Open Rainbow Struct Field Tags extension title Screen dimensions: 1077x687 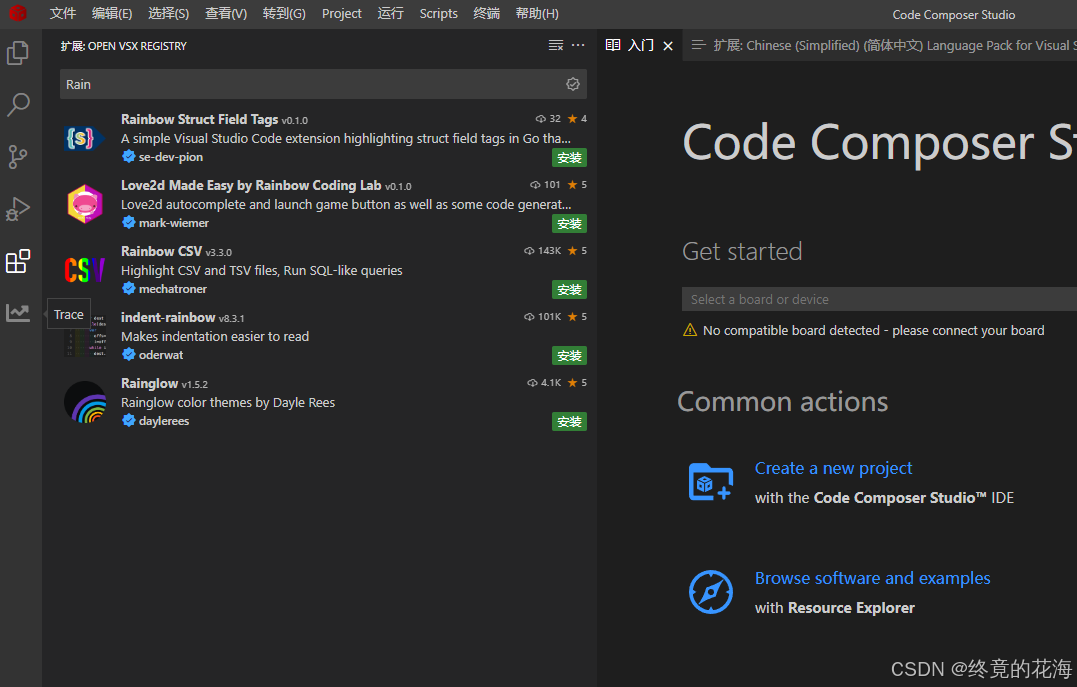coord(200,120)
